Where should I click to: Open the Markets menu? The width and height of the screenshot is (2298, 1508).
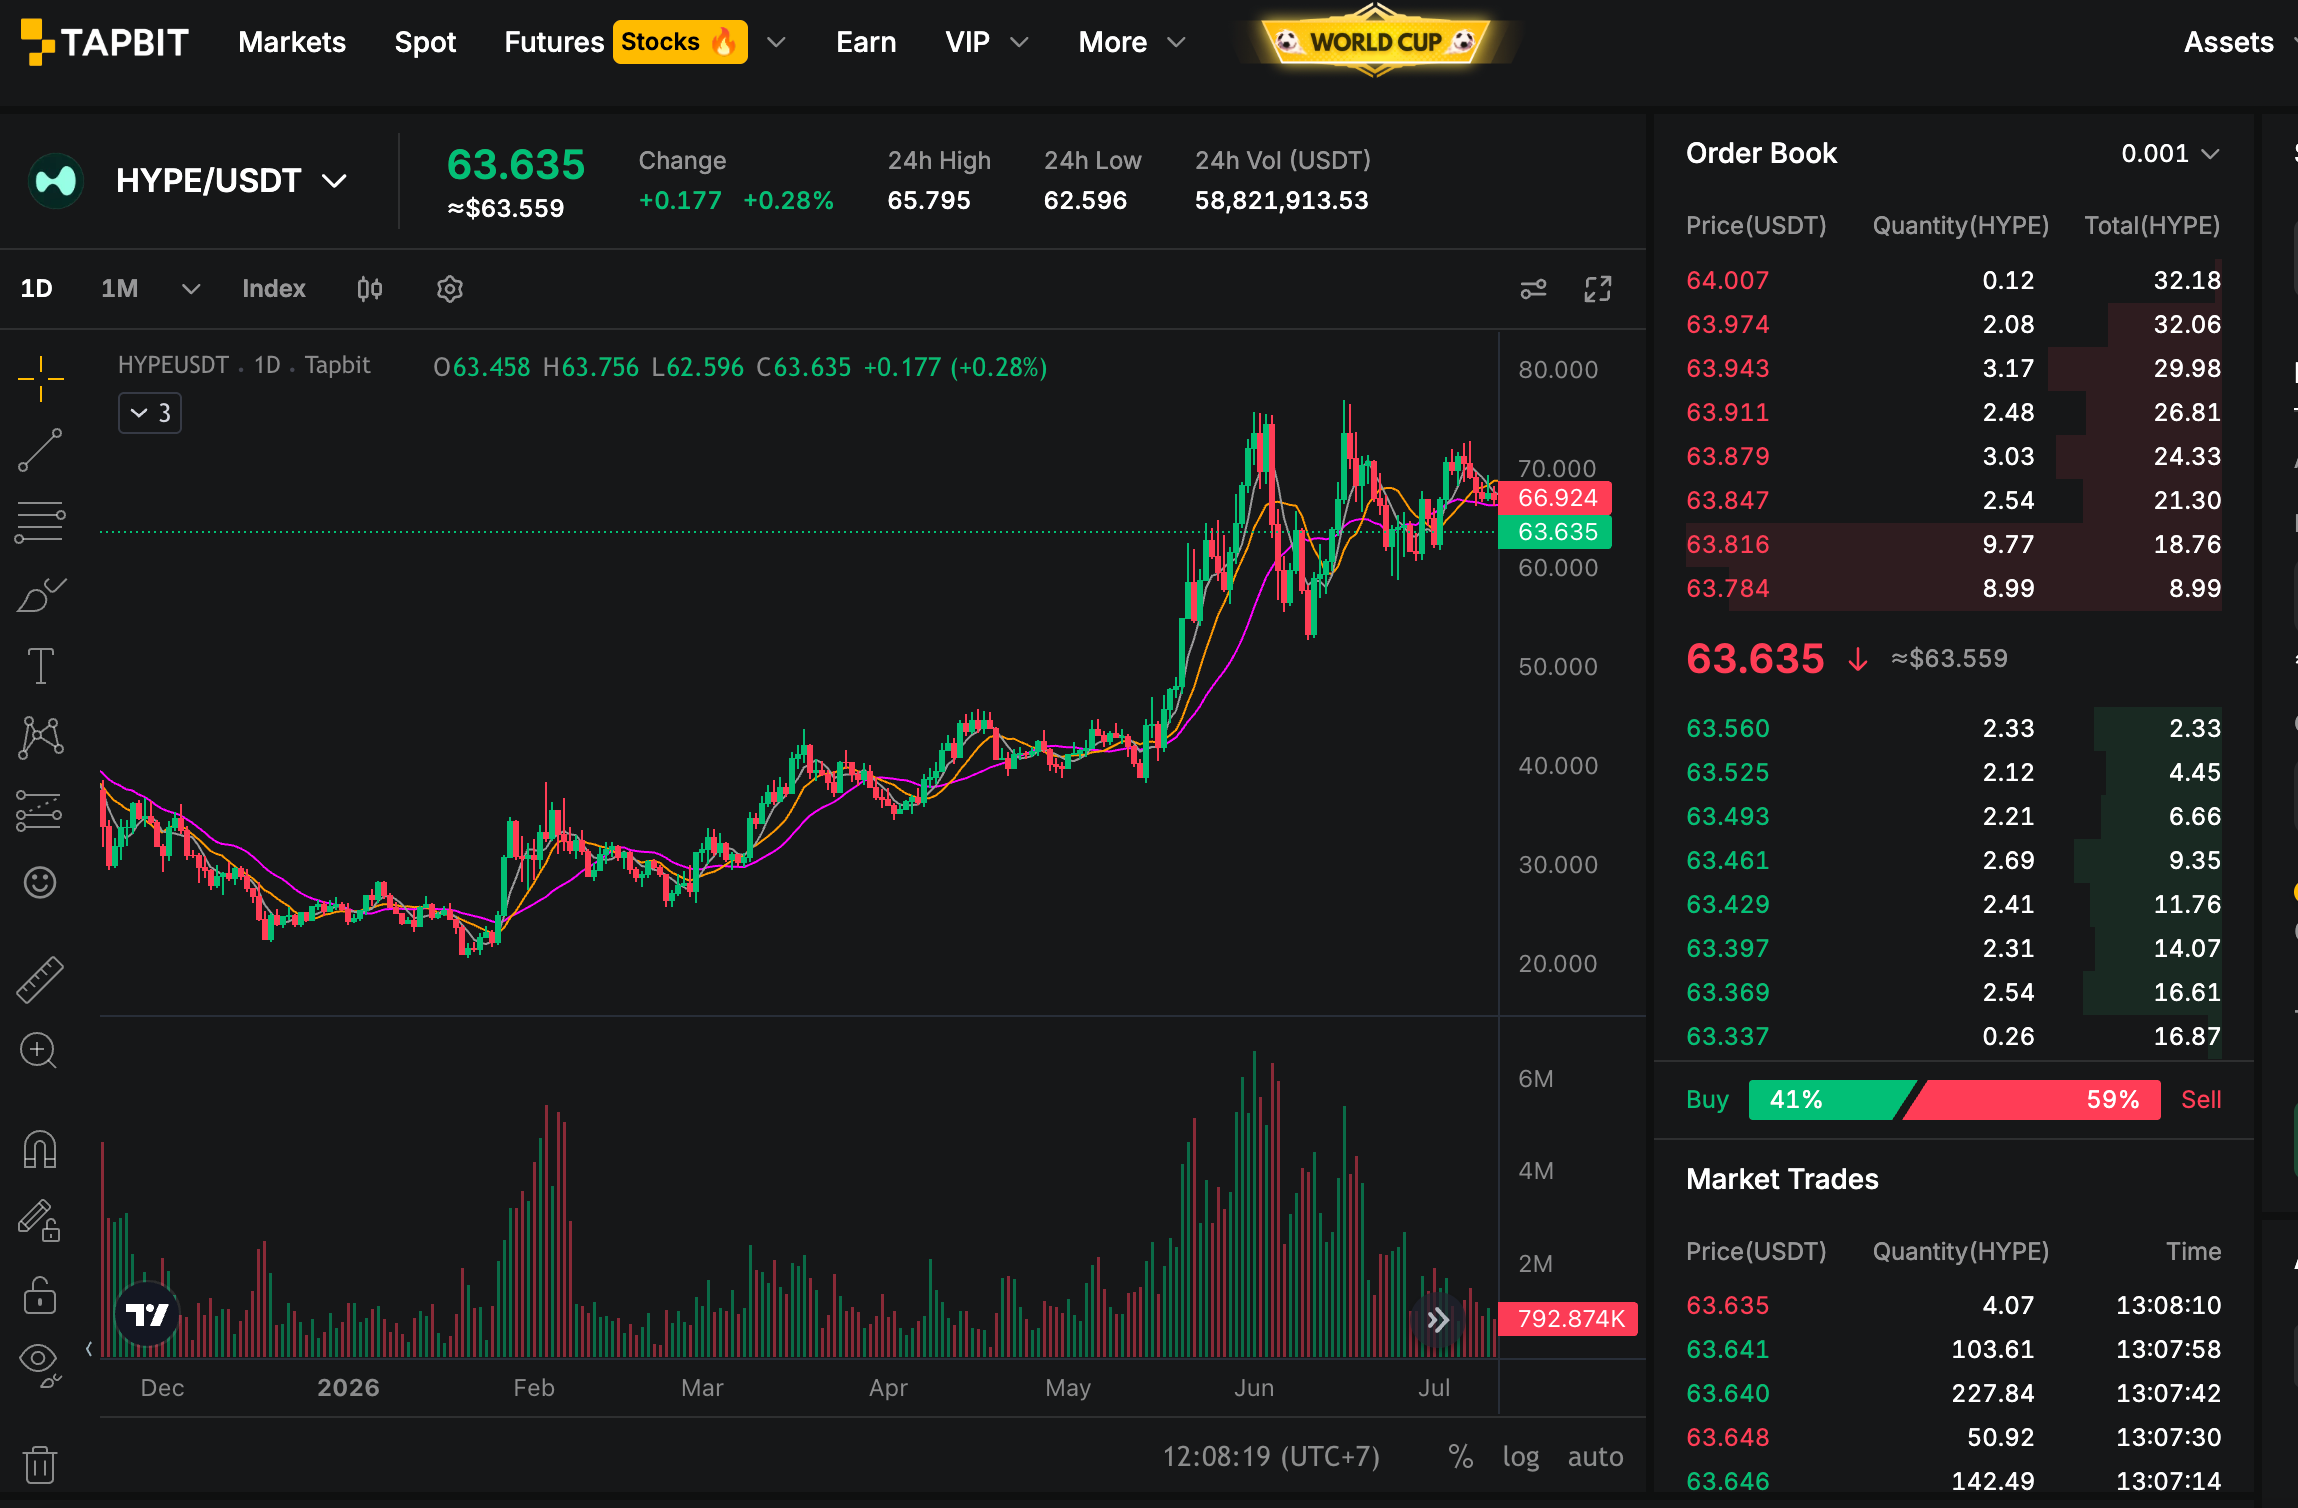point(292,42)
